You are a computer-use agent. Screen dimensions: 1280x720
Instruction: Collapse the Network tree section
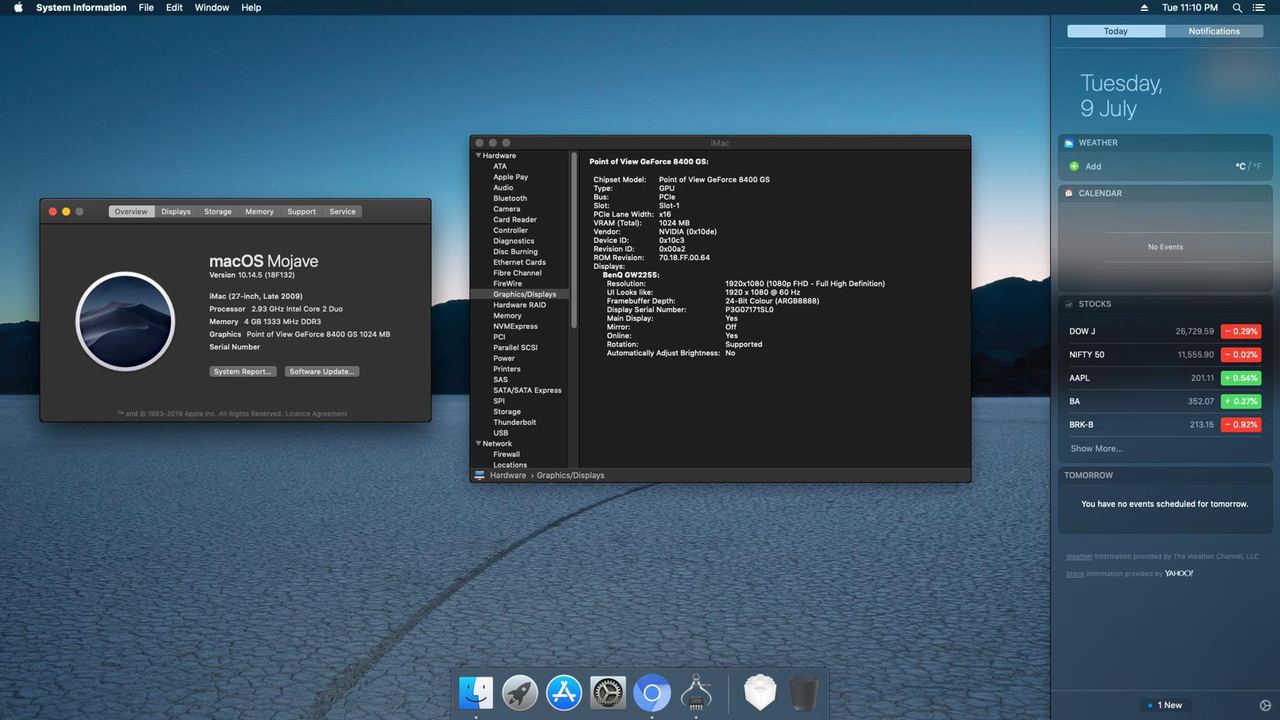click(x=478, y=444)
